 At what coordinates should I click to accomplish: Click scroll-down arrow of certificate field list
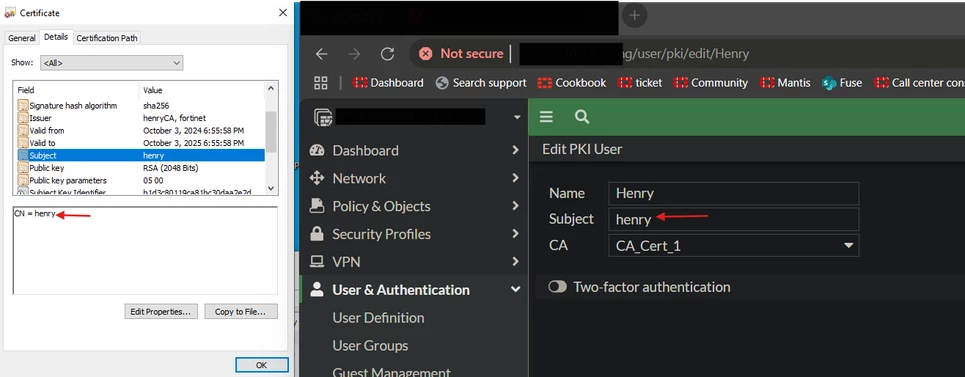[x=271, y=188]
